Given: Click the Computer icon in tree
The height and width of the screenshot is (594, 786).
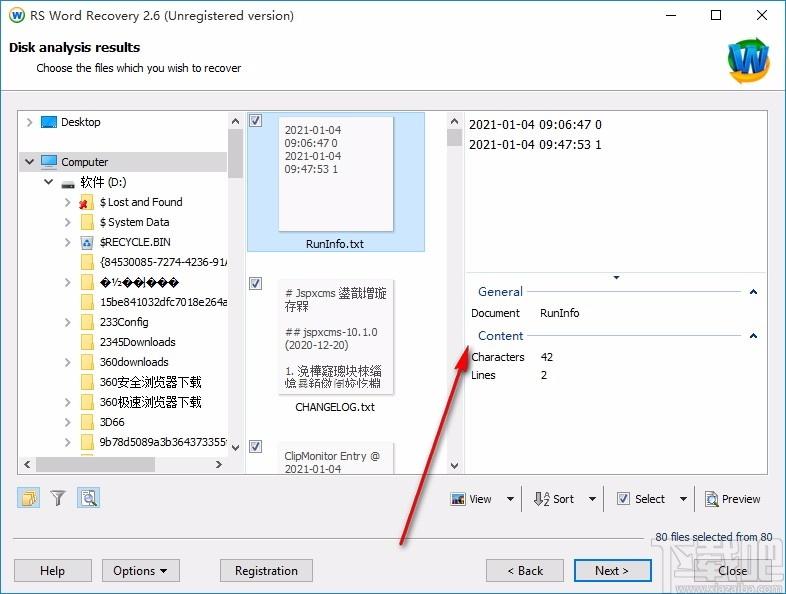Looking at the screenshot, I should point(49,161).
